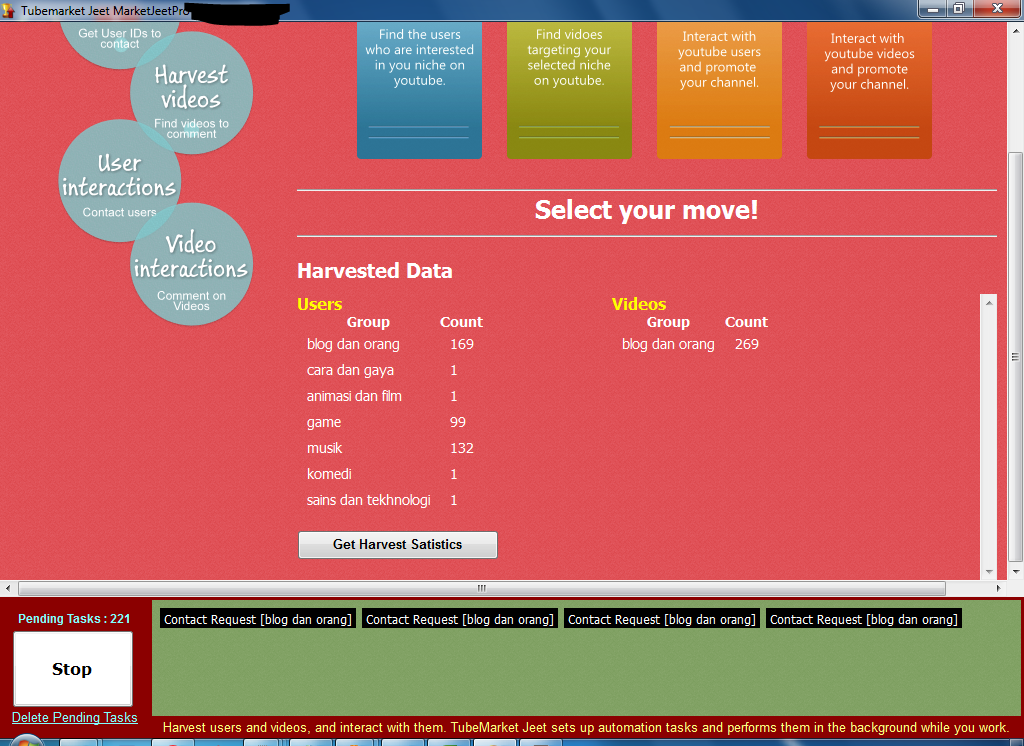Select the red Interact with youtube videos card
1024x746 pixels.
[869, 89]
